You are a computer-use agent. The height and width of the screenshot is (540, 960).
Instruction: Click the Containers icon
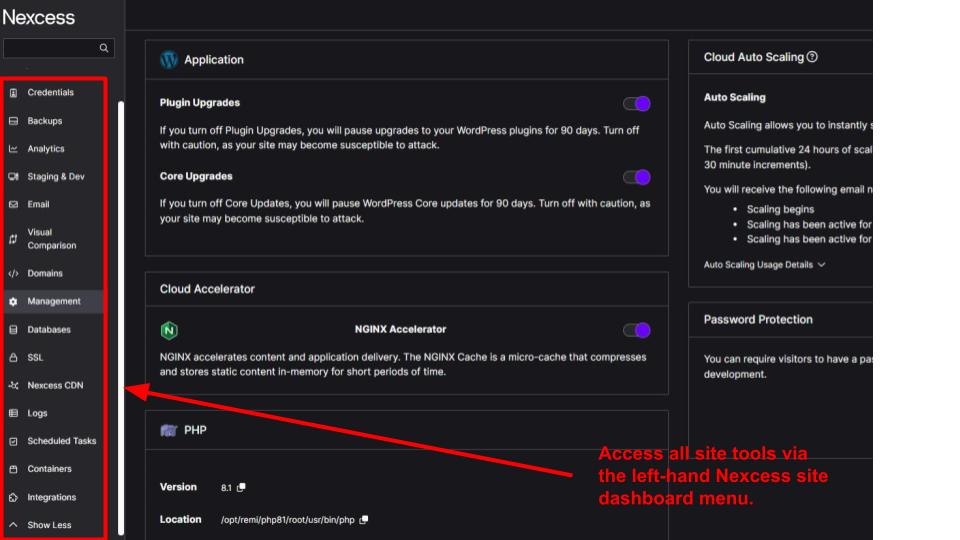tap(13, 469)
